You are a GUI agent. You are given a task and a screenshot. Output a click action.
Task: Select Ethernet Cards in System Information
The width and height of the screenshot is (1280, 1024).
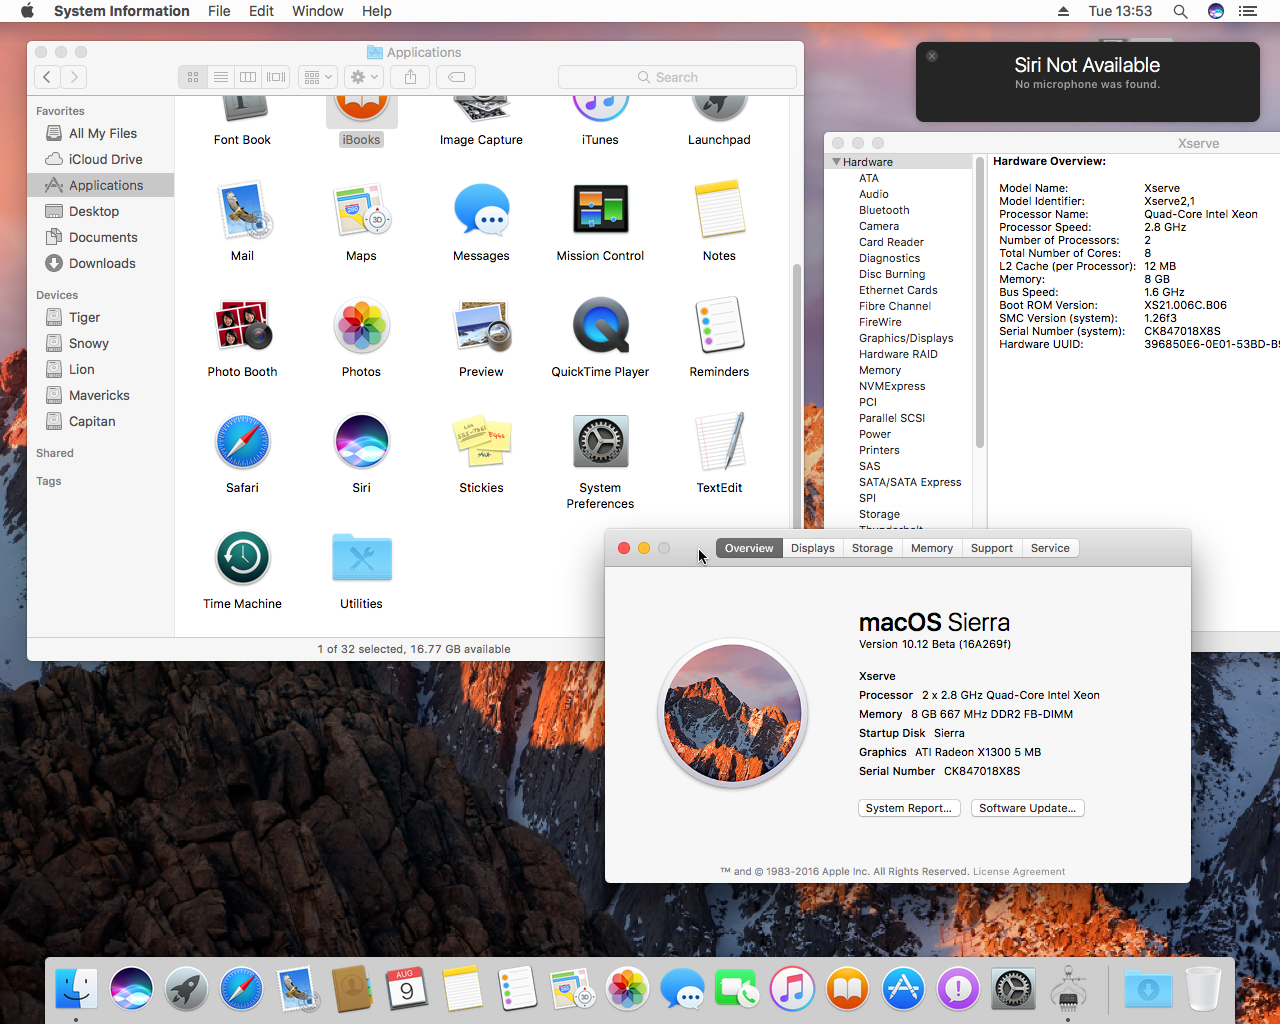coord(898,290)
